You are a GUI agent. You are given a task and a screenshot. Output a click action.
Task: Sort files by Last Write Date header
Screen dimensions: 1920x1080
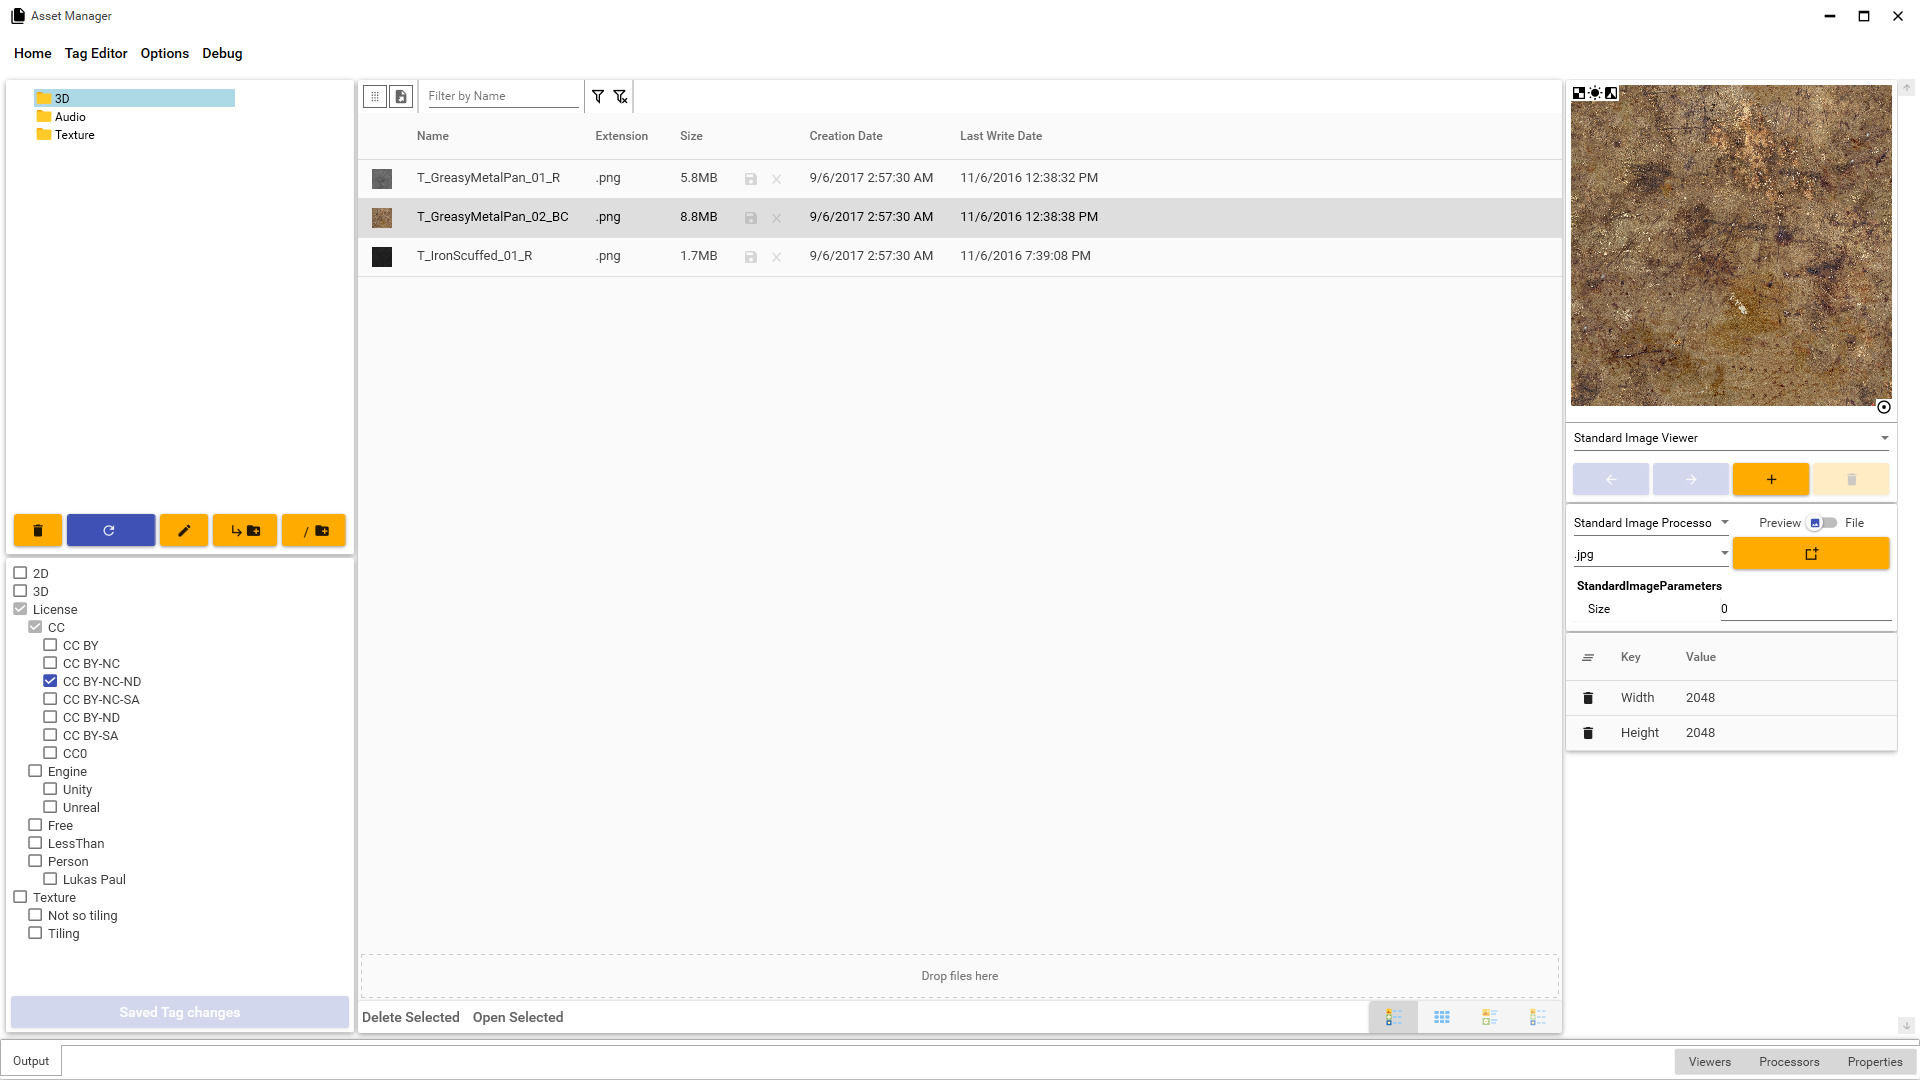click(x=1001, y=136)
